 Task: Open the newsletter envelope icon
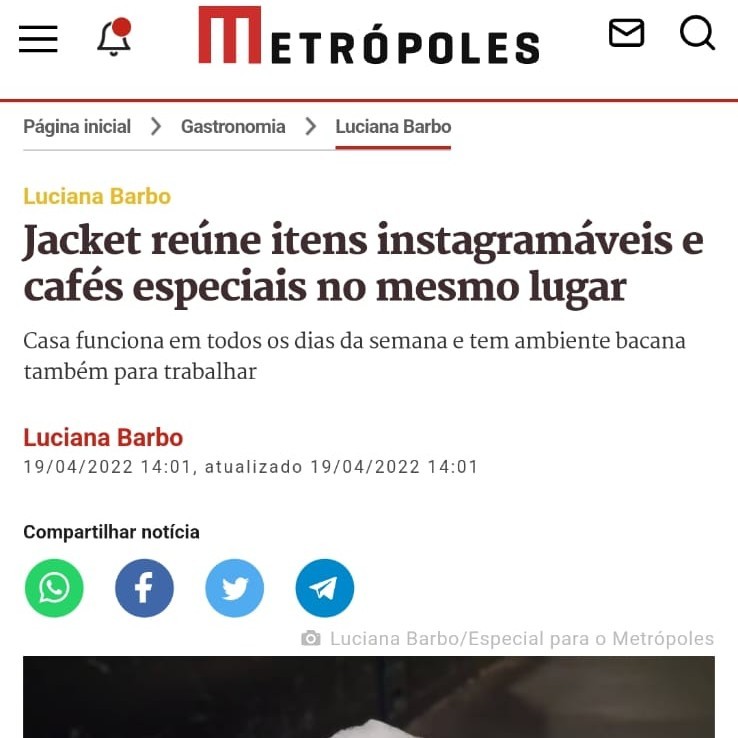(x=626, y=33)
